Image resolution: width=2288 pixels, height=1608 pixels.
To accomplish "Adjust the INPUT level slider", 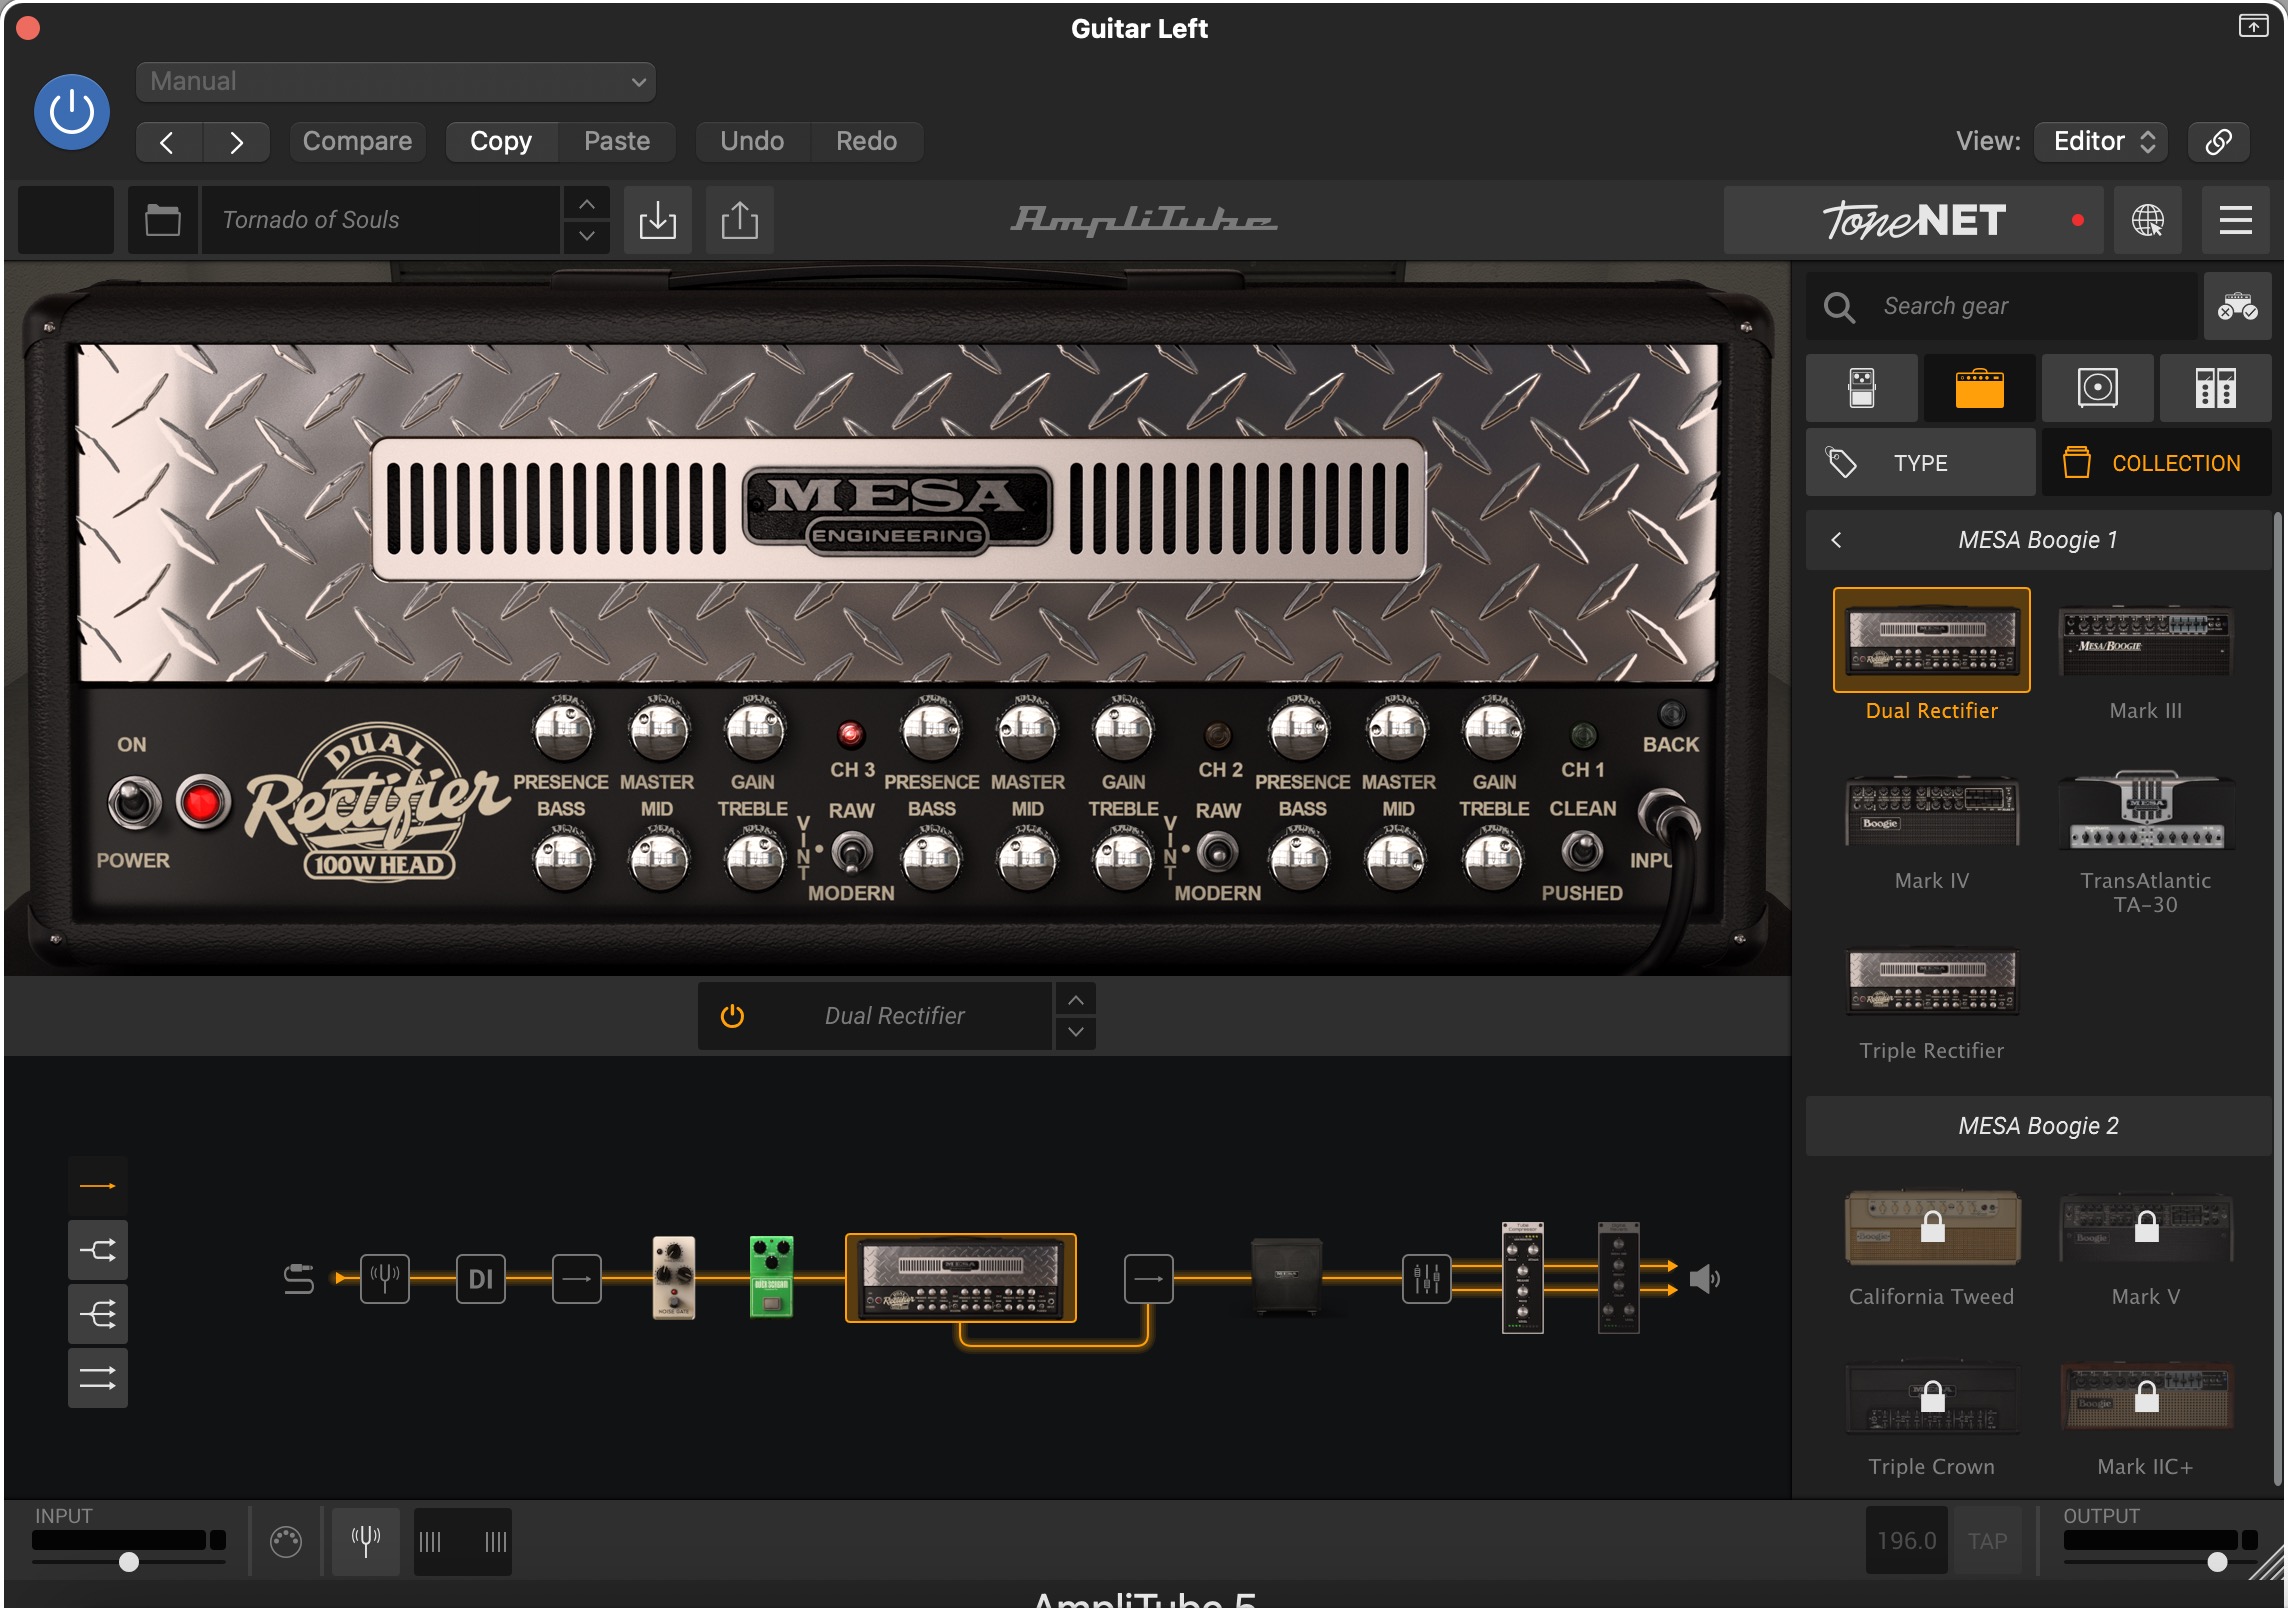I will (x=129, y=1562).
